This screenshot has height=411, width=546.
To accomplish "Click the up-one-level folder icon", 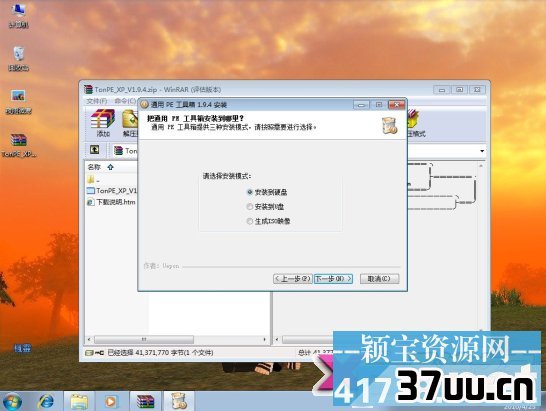I will click(x=95, y=150).
